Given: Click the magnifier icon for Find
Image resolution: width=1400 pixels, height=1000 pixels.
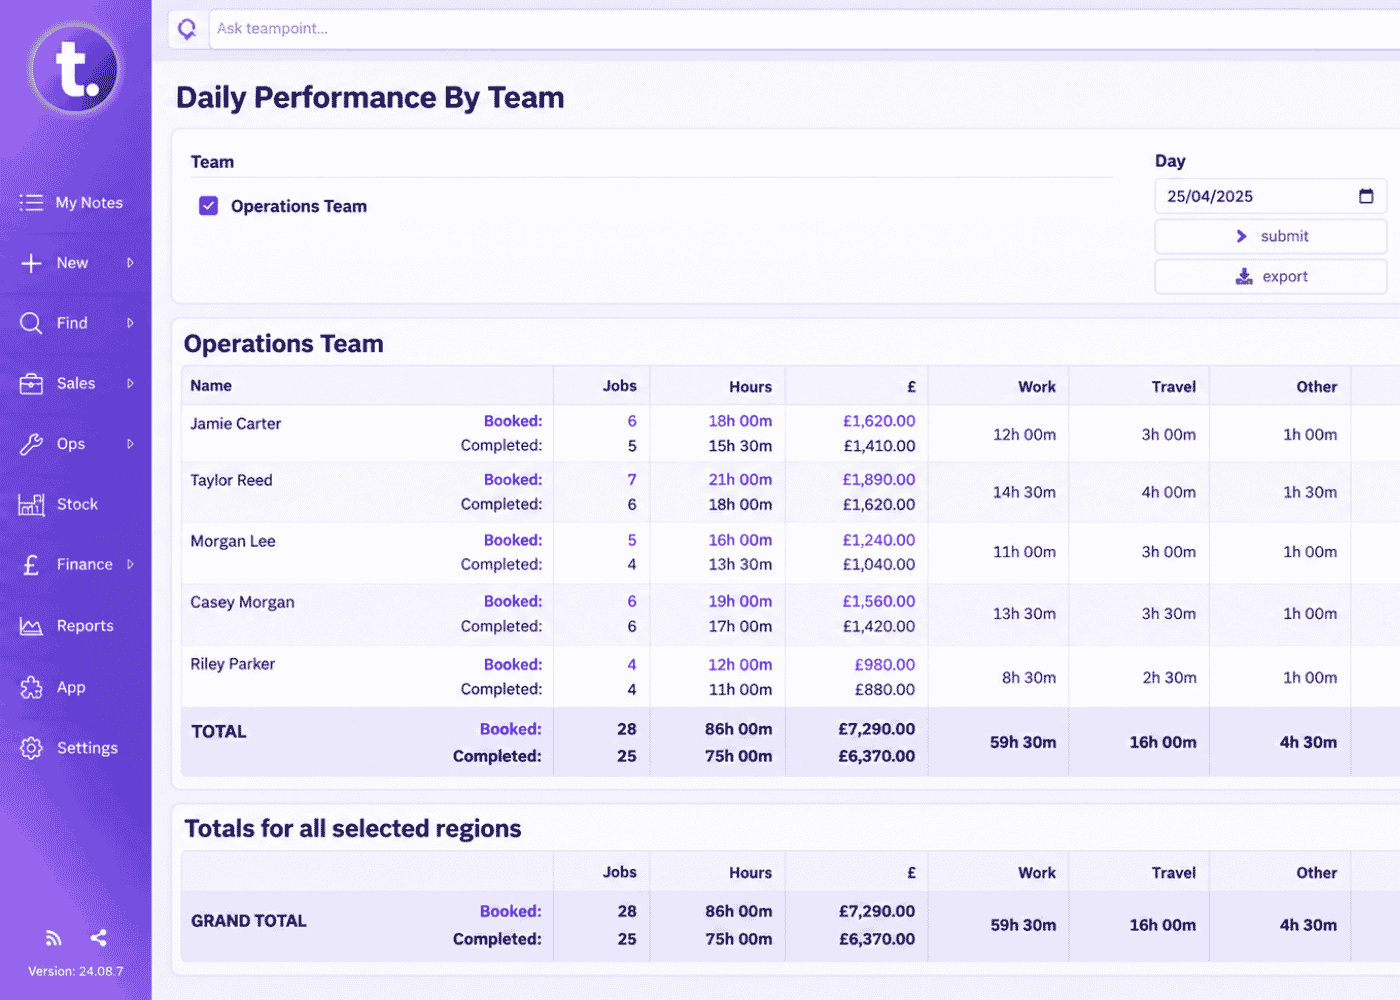Looking at the screenshot, I should 31,323.
